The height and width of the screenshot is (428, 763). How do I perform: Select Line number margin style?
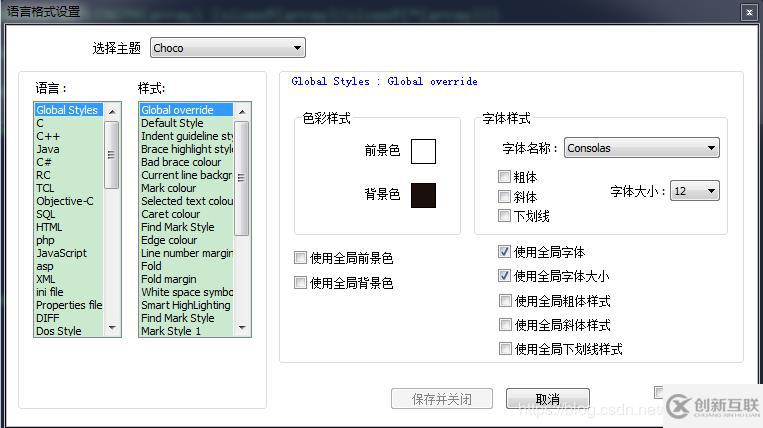(x=186, y=253)
